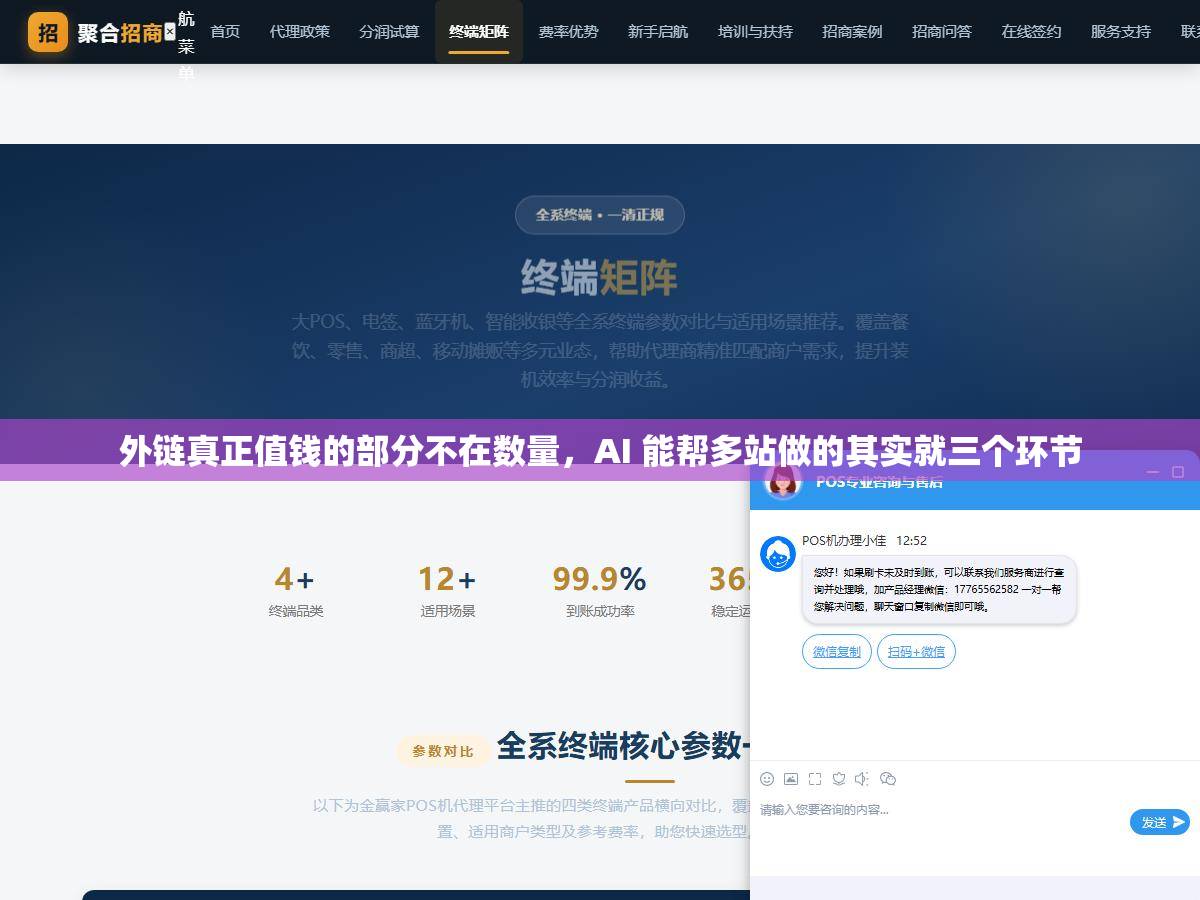Open the 培训与扶持 nav item
The height and width of the screenshot is (900, 1200).
pyautogui.click(x=755, y=32)
